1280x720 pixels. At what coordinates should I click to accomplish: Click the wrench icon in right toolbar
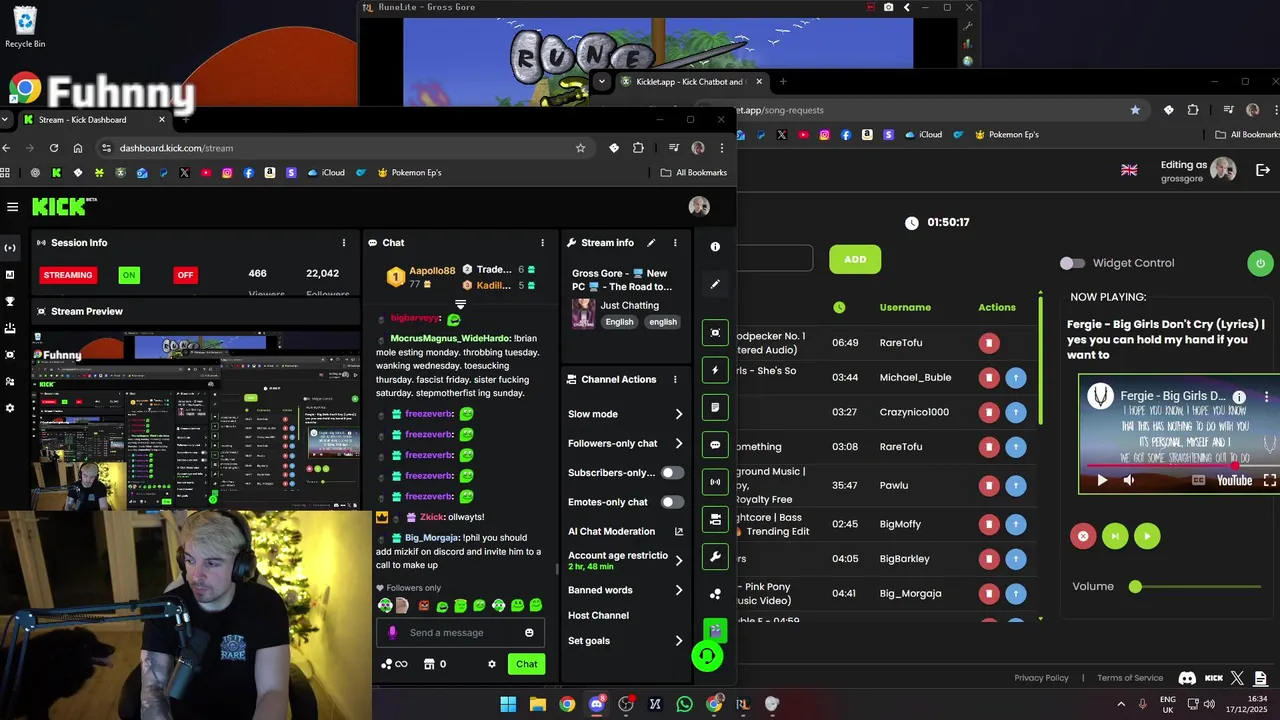(x=715, y=556)
